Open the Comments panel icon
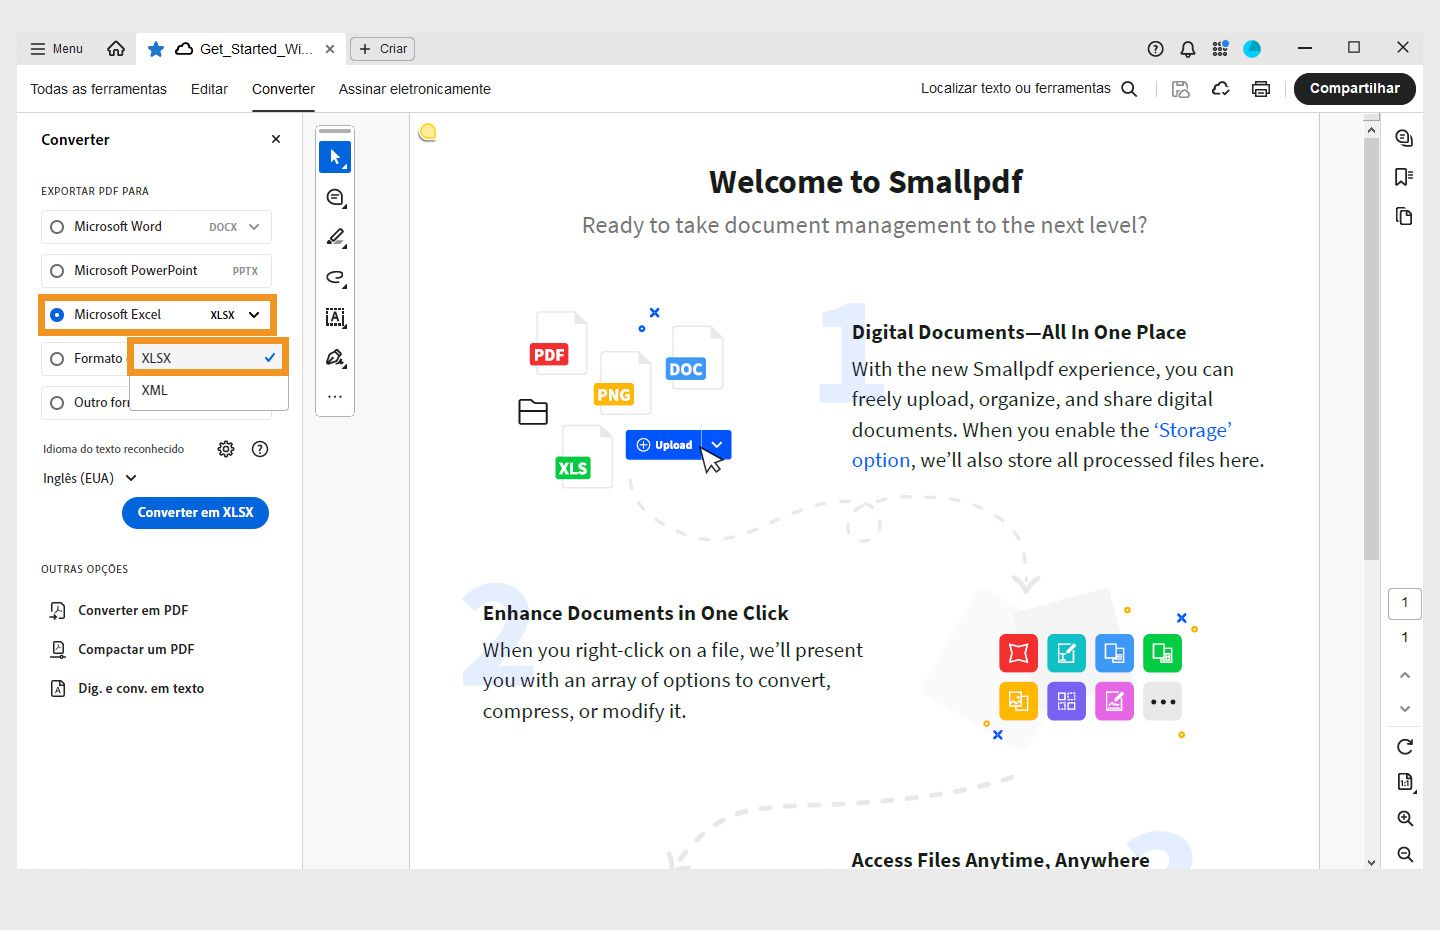Viewport: 1440px width, 930px height. [x=1404, y=138]
